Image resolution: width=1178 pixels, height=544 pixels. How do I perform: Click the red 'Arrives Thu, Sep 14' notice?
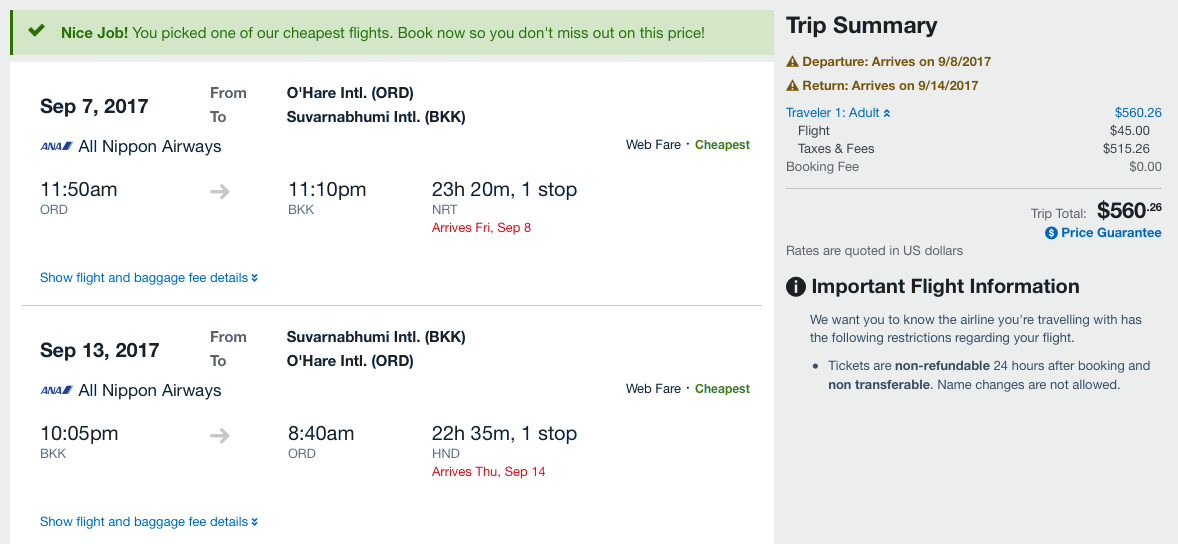[488, 472]
